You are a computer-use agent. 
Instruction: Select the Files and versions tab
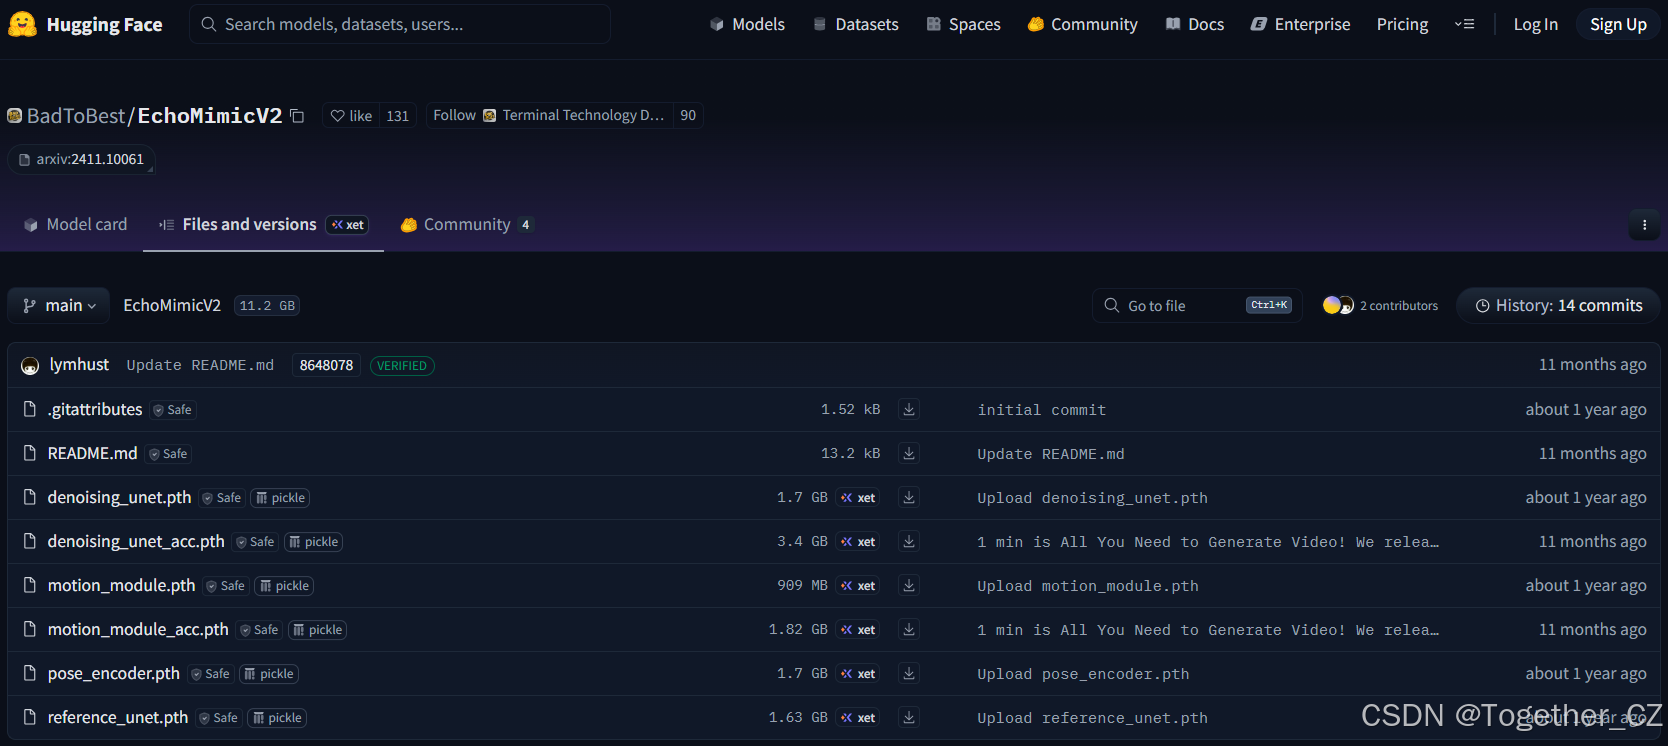pos(263,225)
